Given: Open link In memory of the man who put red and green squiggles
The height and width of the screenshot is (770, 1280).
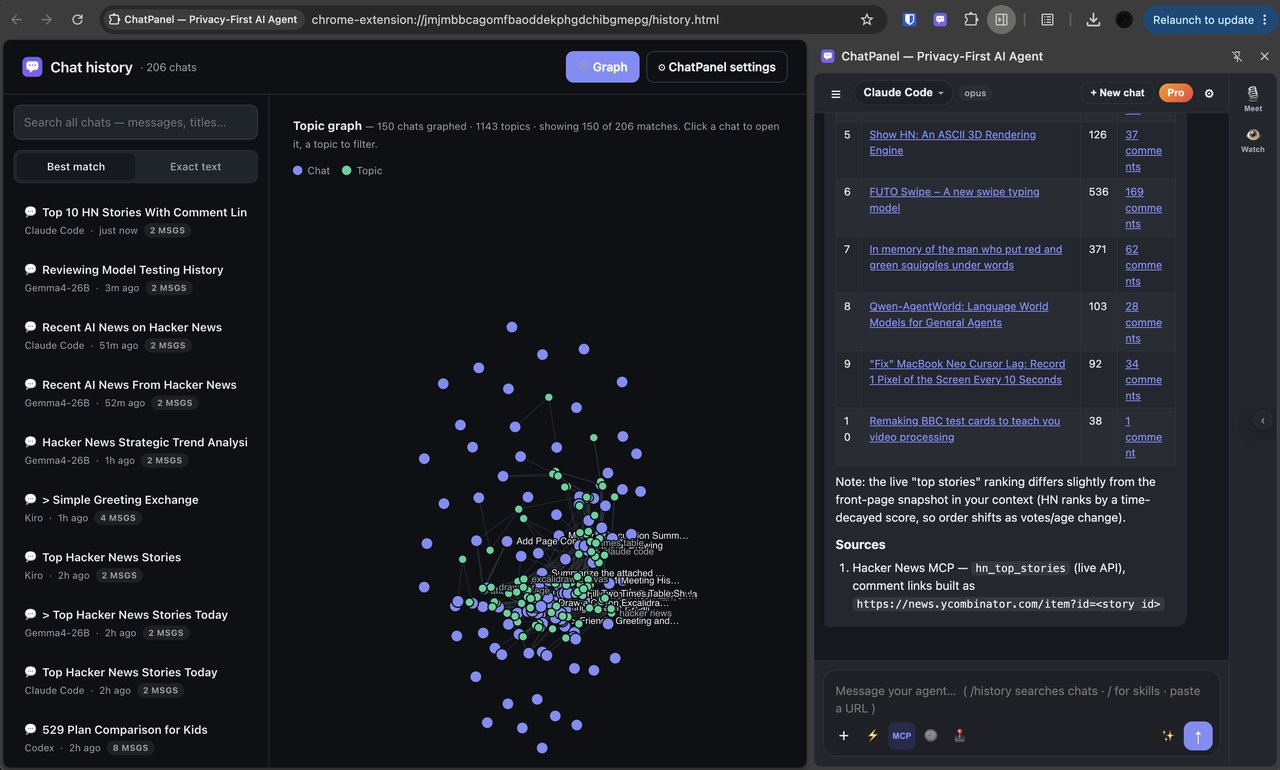Looking at the screenshot, I should tap(966, 257).
